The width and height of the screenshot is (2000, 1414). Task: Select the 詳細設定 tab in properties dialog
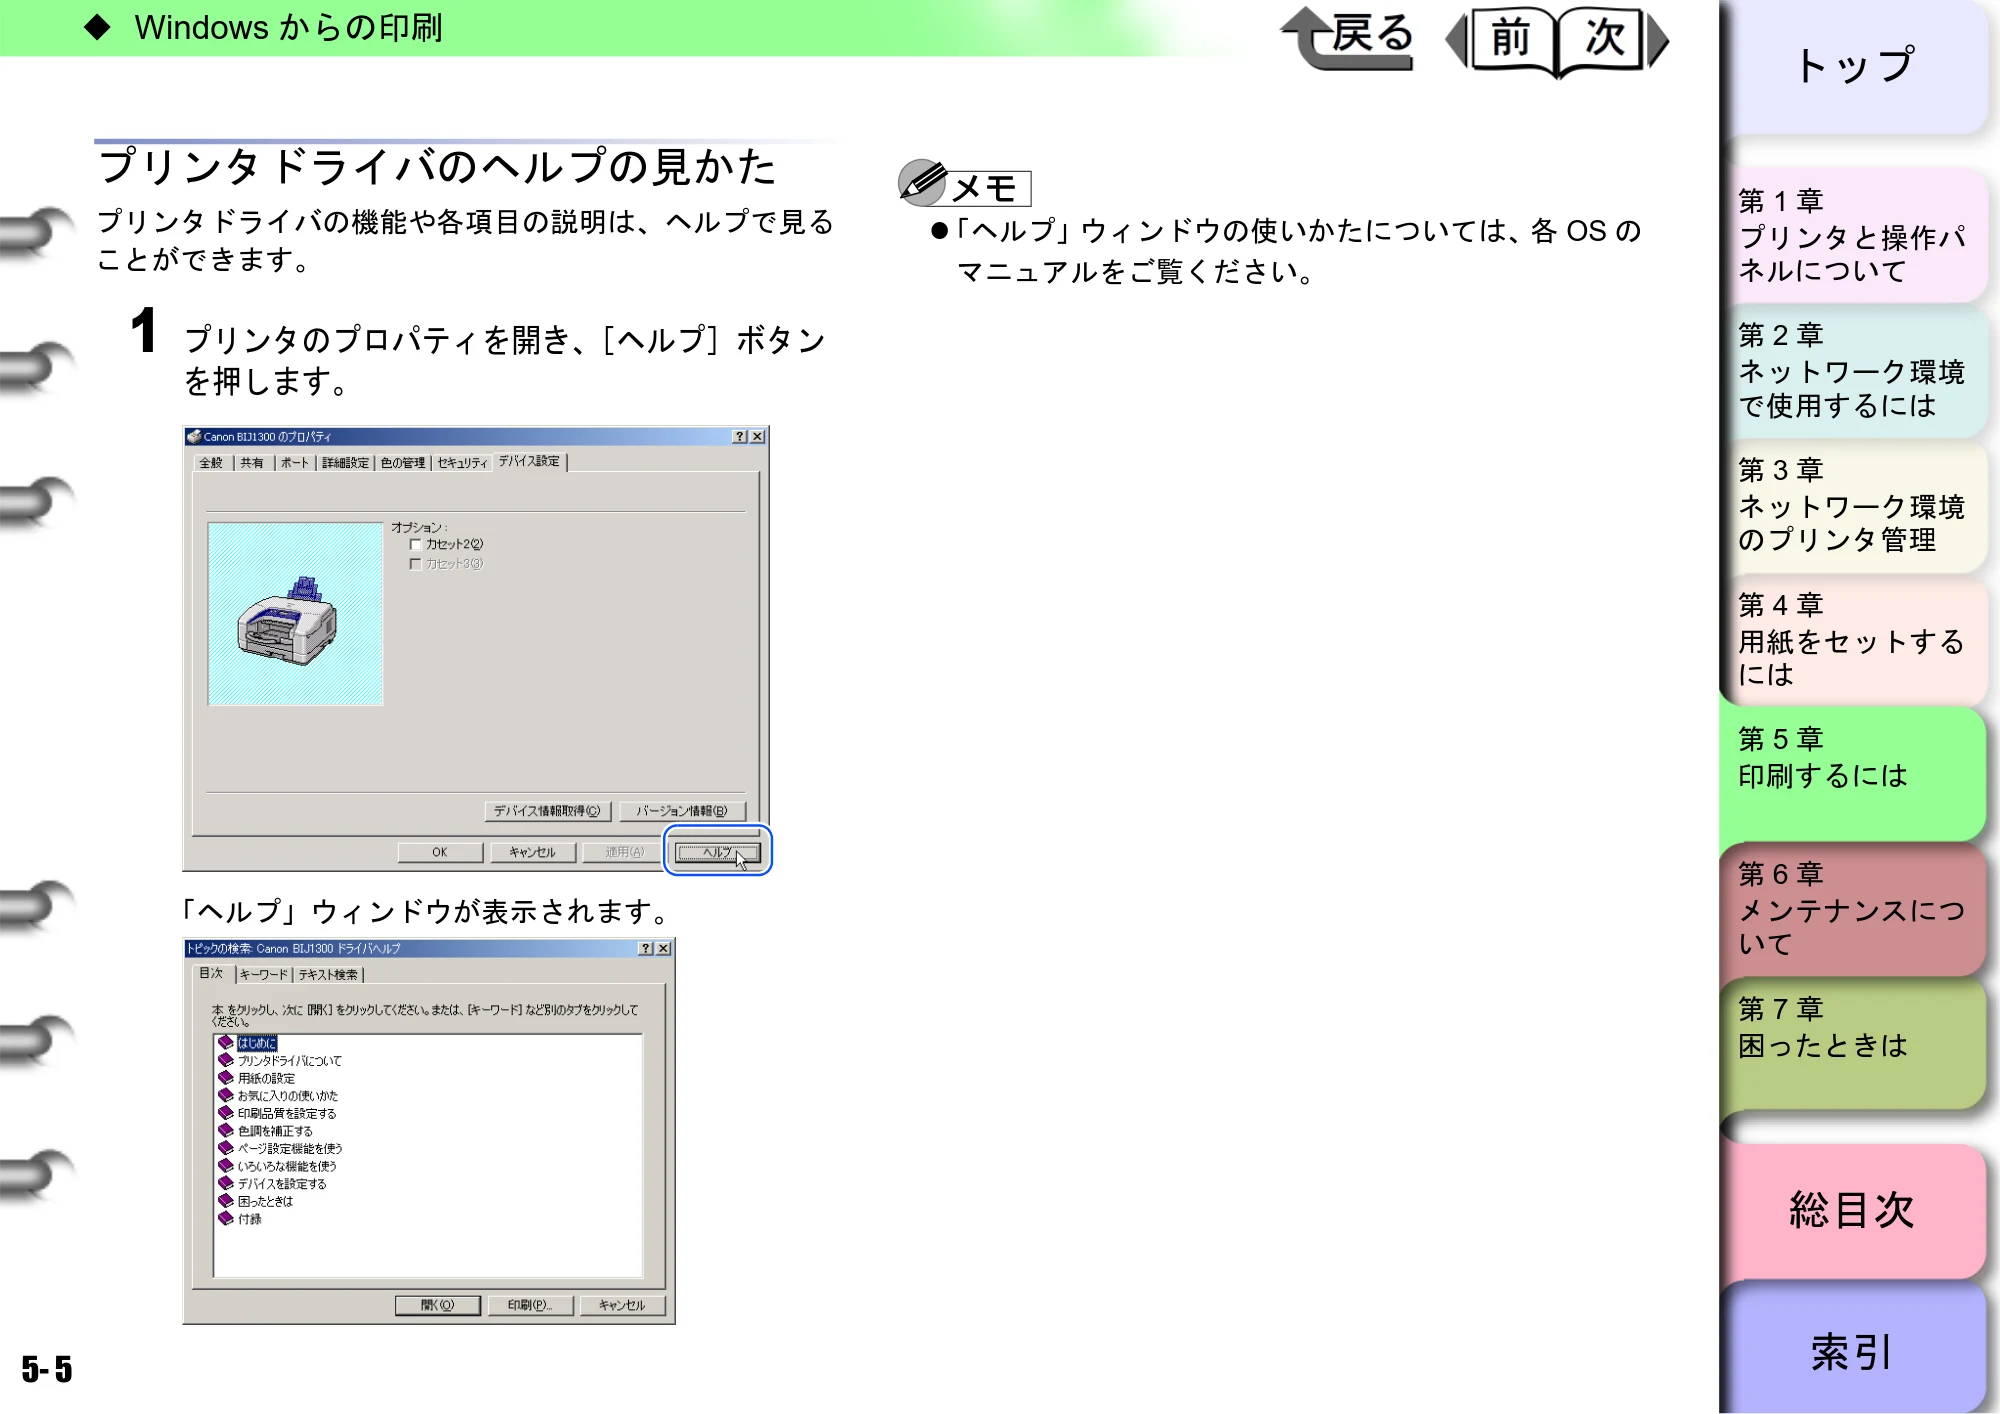pos(345,463)
